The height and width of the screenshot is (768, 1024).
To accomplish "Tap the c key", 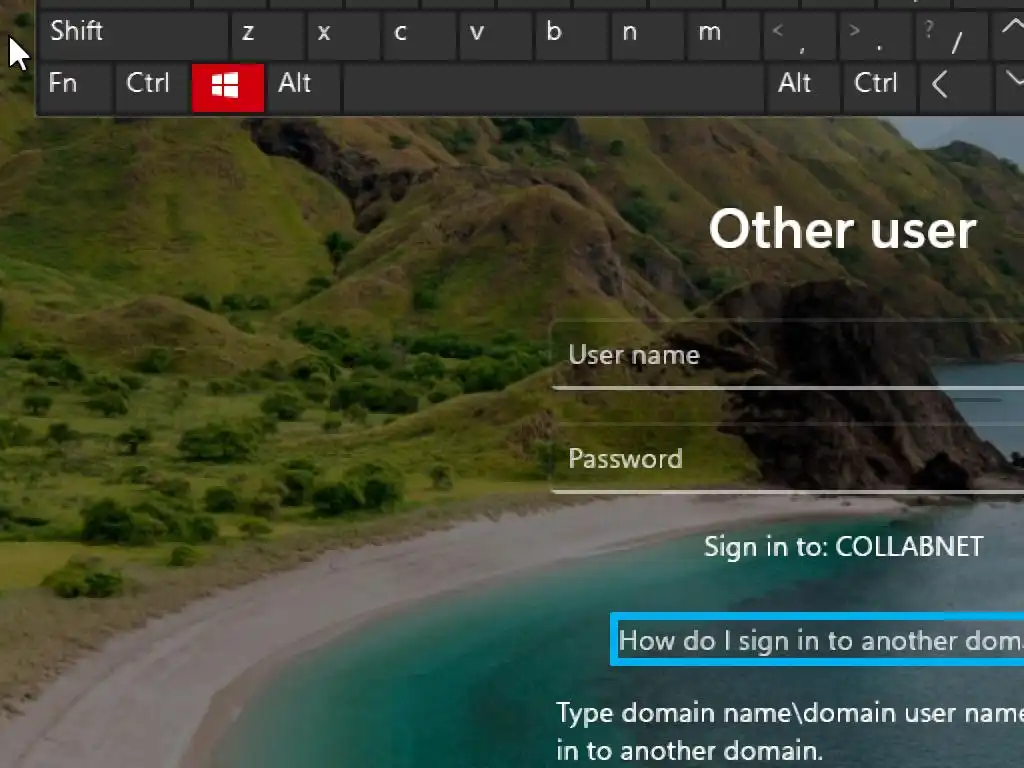I will [419, 36].
